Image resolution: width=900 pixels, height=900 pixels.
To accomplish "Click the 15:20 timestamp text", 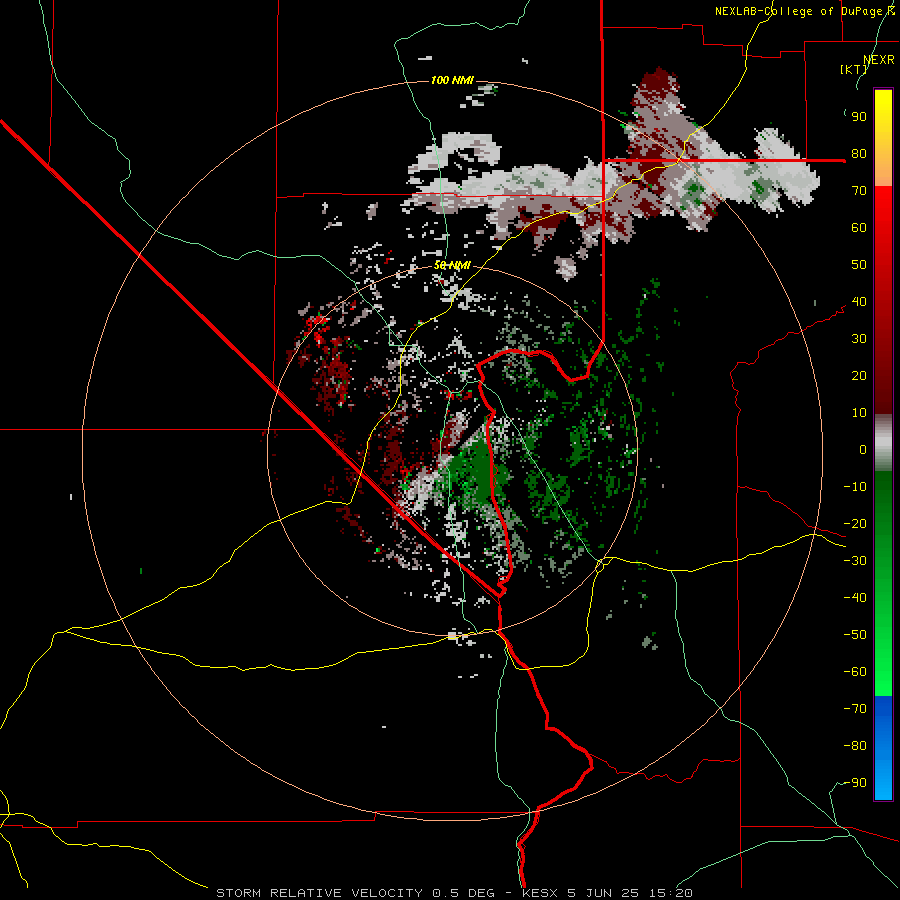I will 671,893.
